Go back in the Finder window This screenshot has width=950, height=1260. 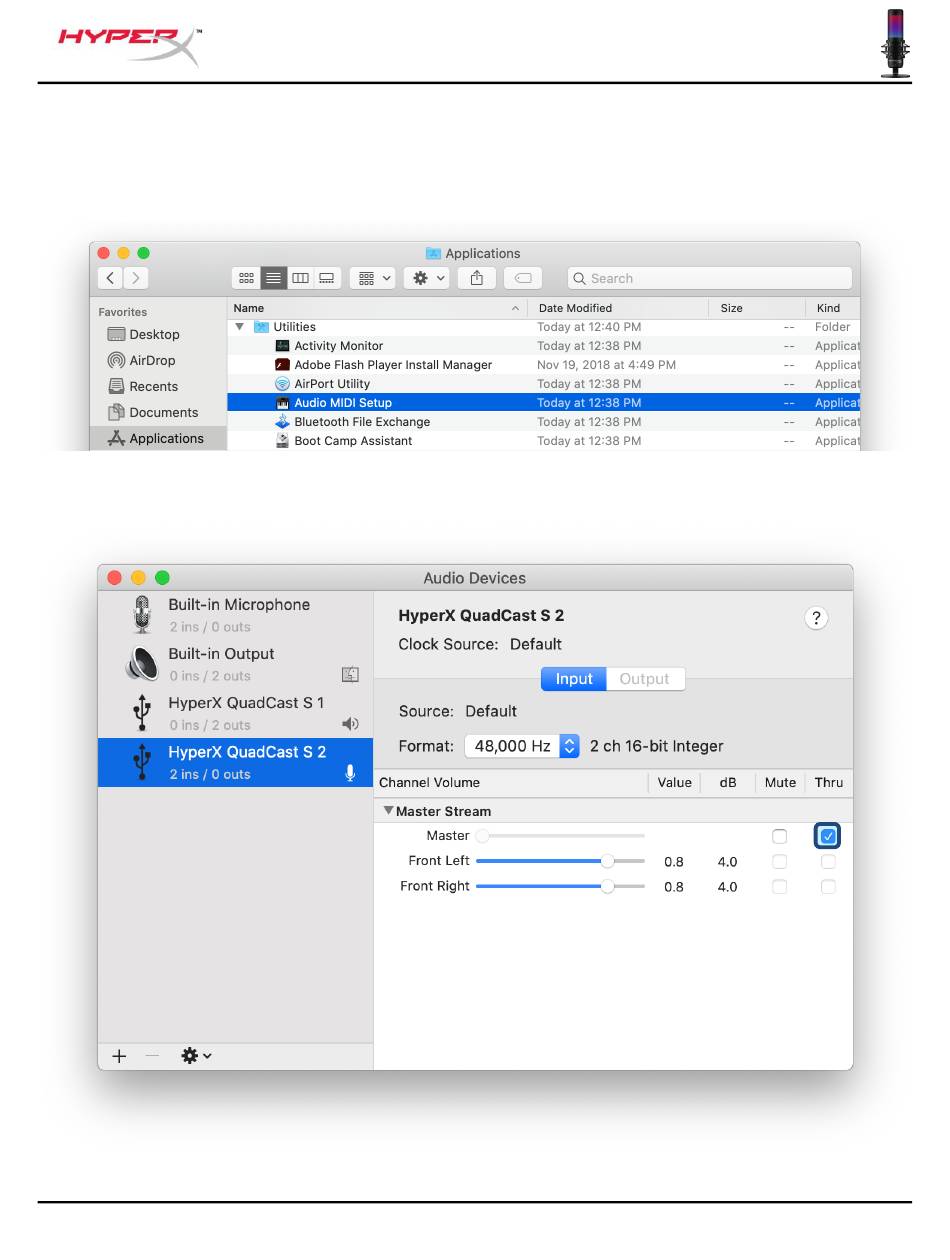point(111,279)
